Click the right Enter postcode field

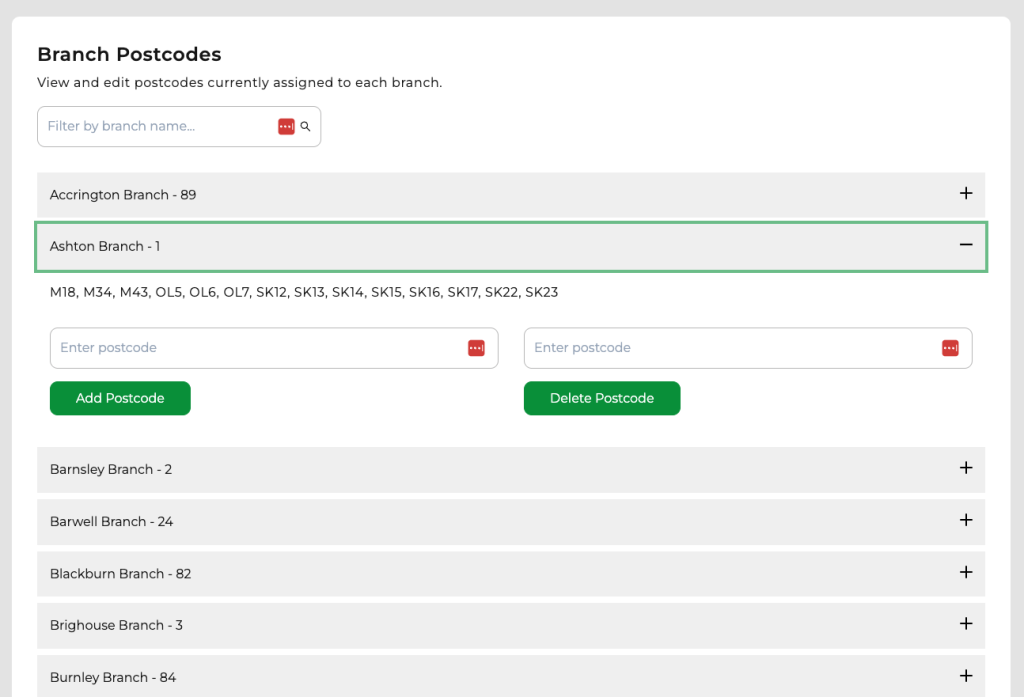(x=720, y=348)
